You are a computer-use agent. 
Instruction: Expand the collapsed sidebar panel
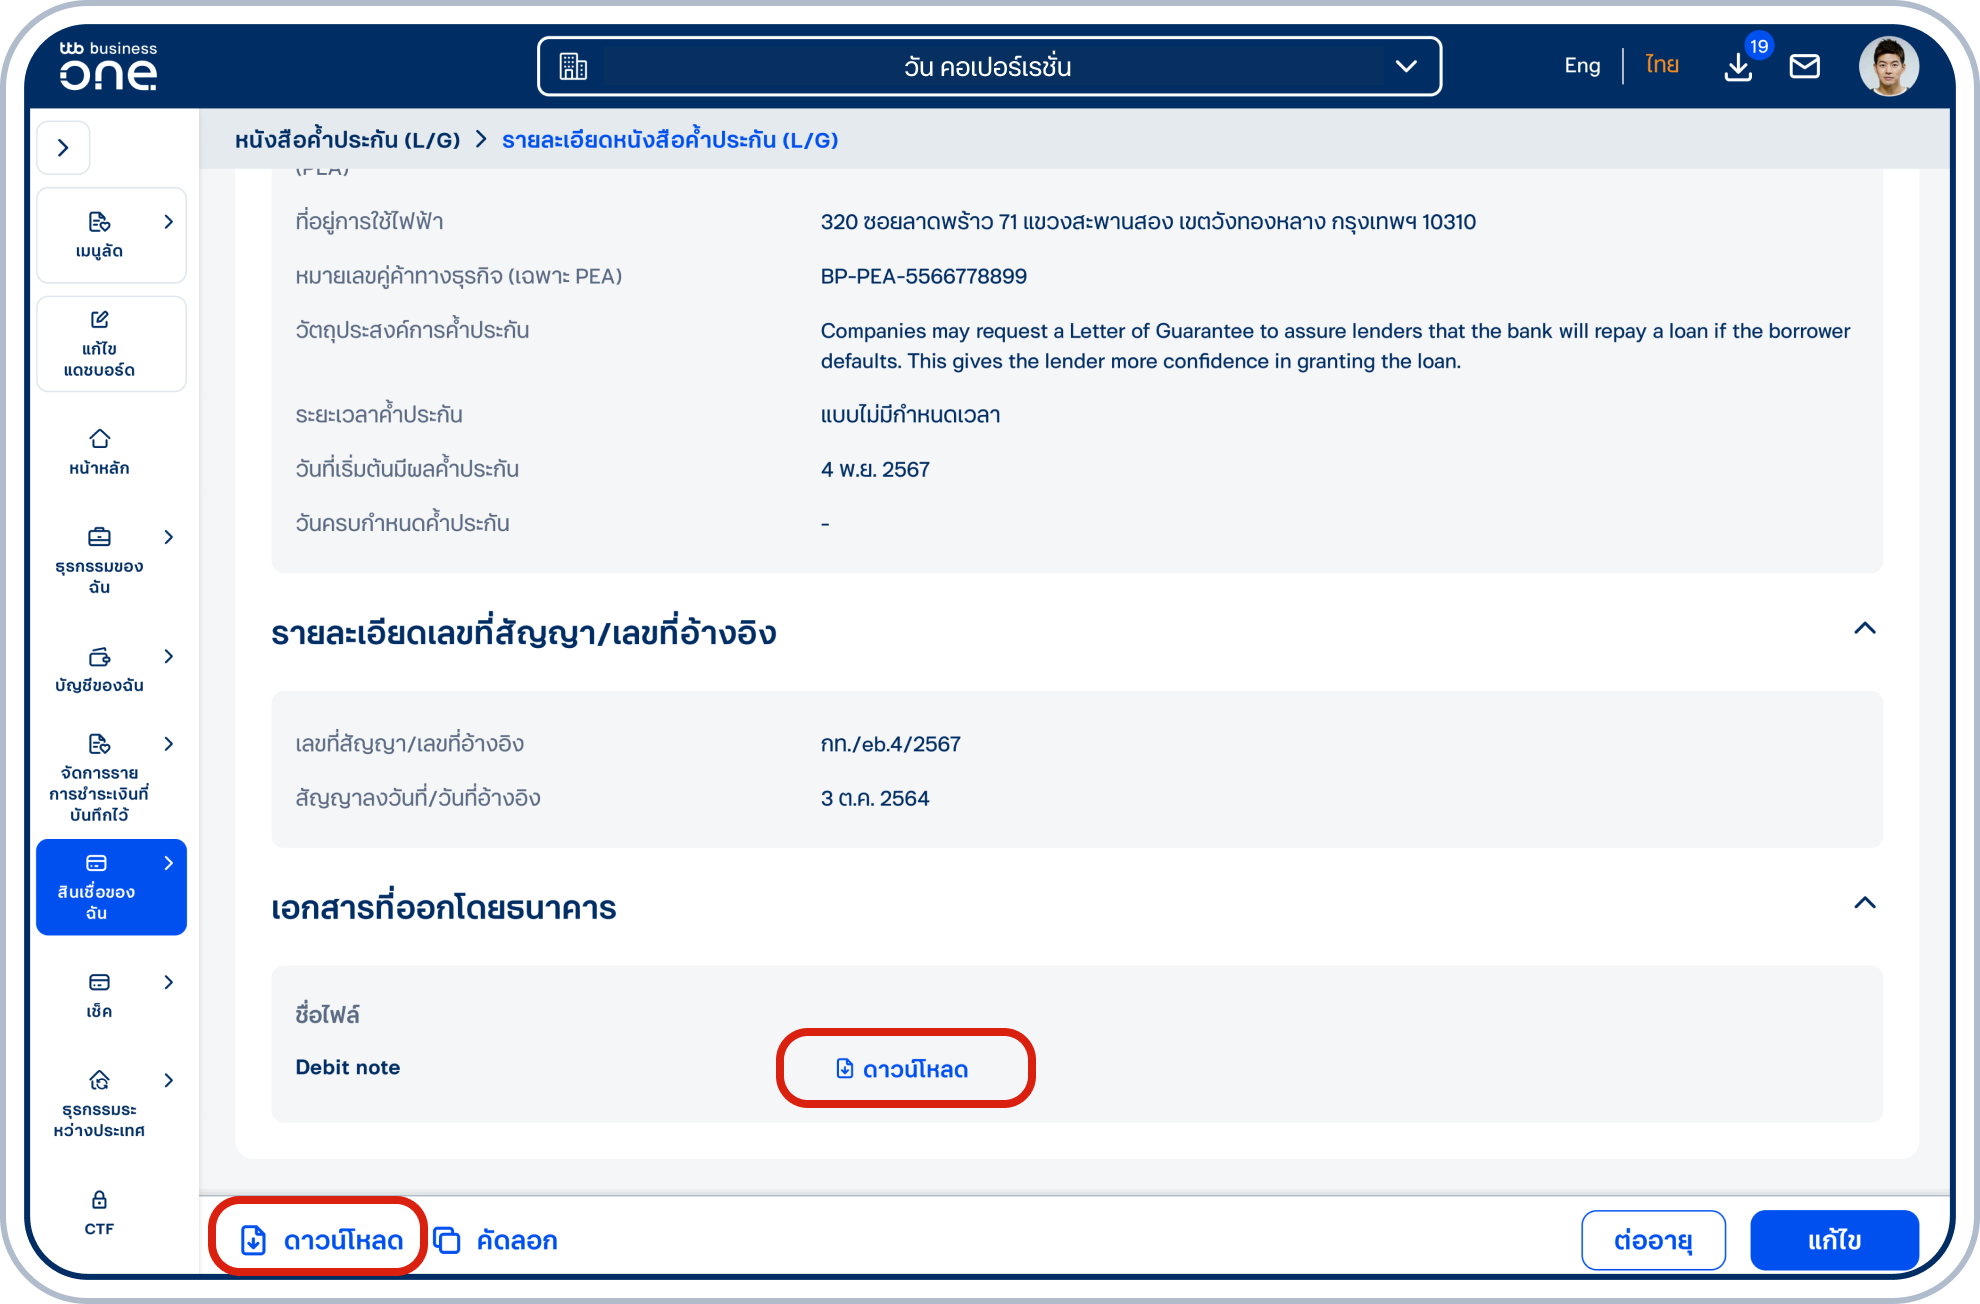(x=63, y=147)
